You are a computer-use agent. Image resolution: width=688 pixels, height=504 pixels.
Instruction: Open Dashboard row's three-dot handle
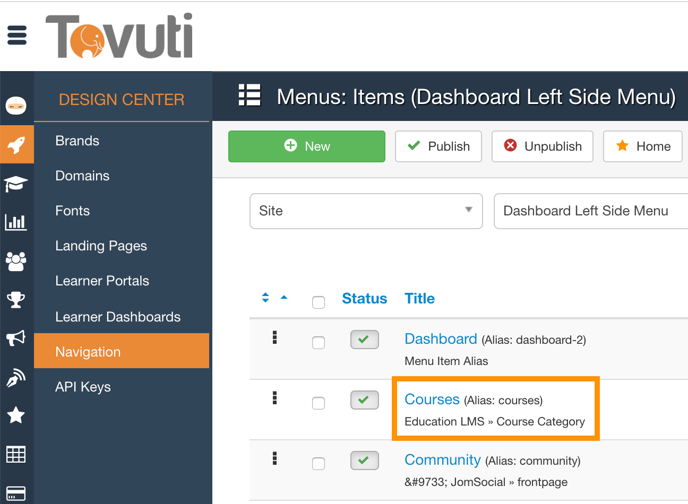(275, 339)
